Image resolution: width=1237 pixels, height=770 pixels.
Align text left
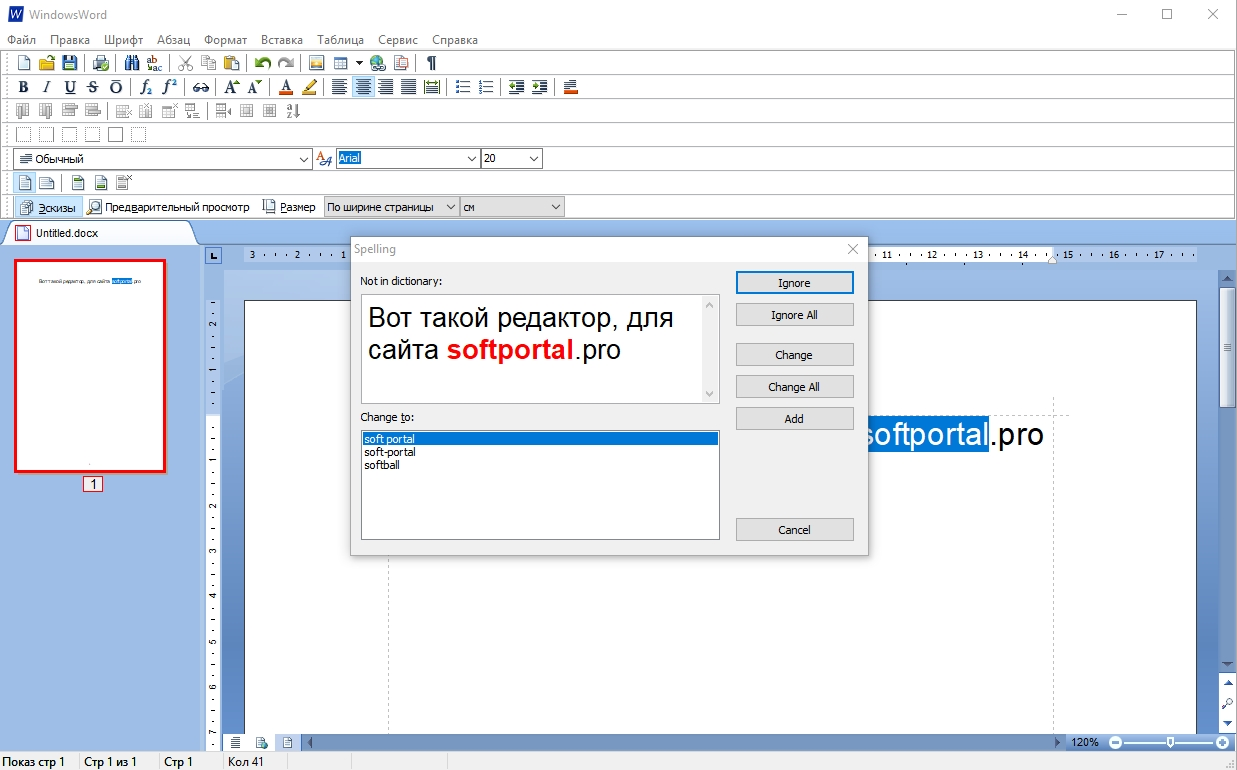tap(340, 87)
